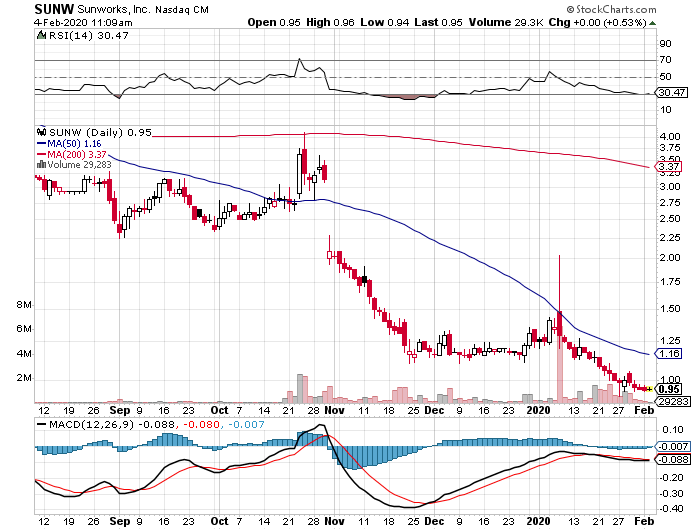Click the MA(200) price tag 3.37
700x530 pixels.
coord(669,167)
